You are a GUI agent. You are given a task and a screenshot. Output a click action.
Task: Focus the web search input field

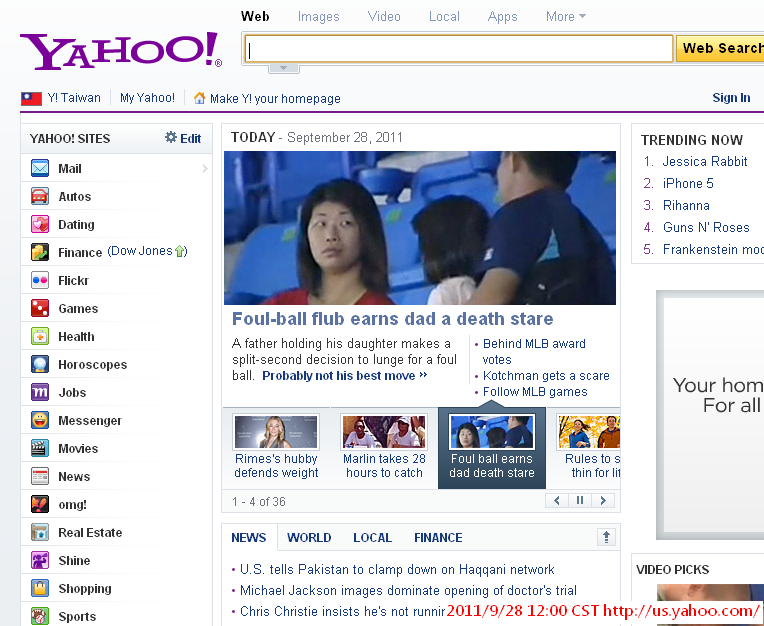pos(458,49)
